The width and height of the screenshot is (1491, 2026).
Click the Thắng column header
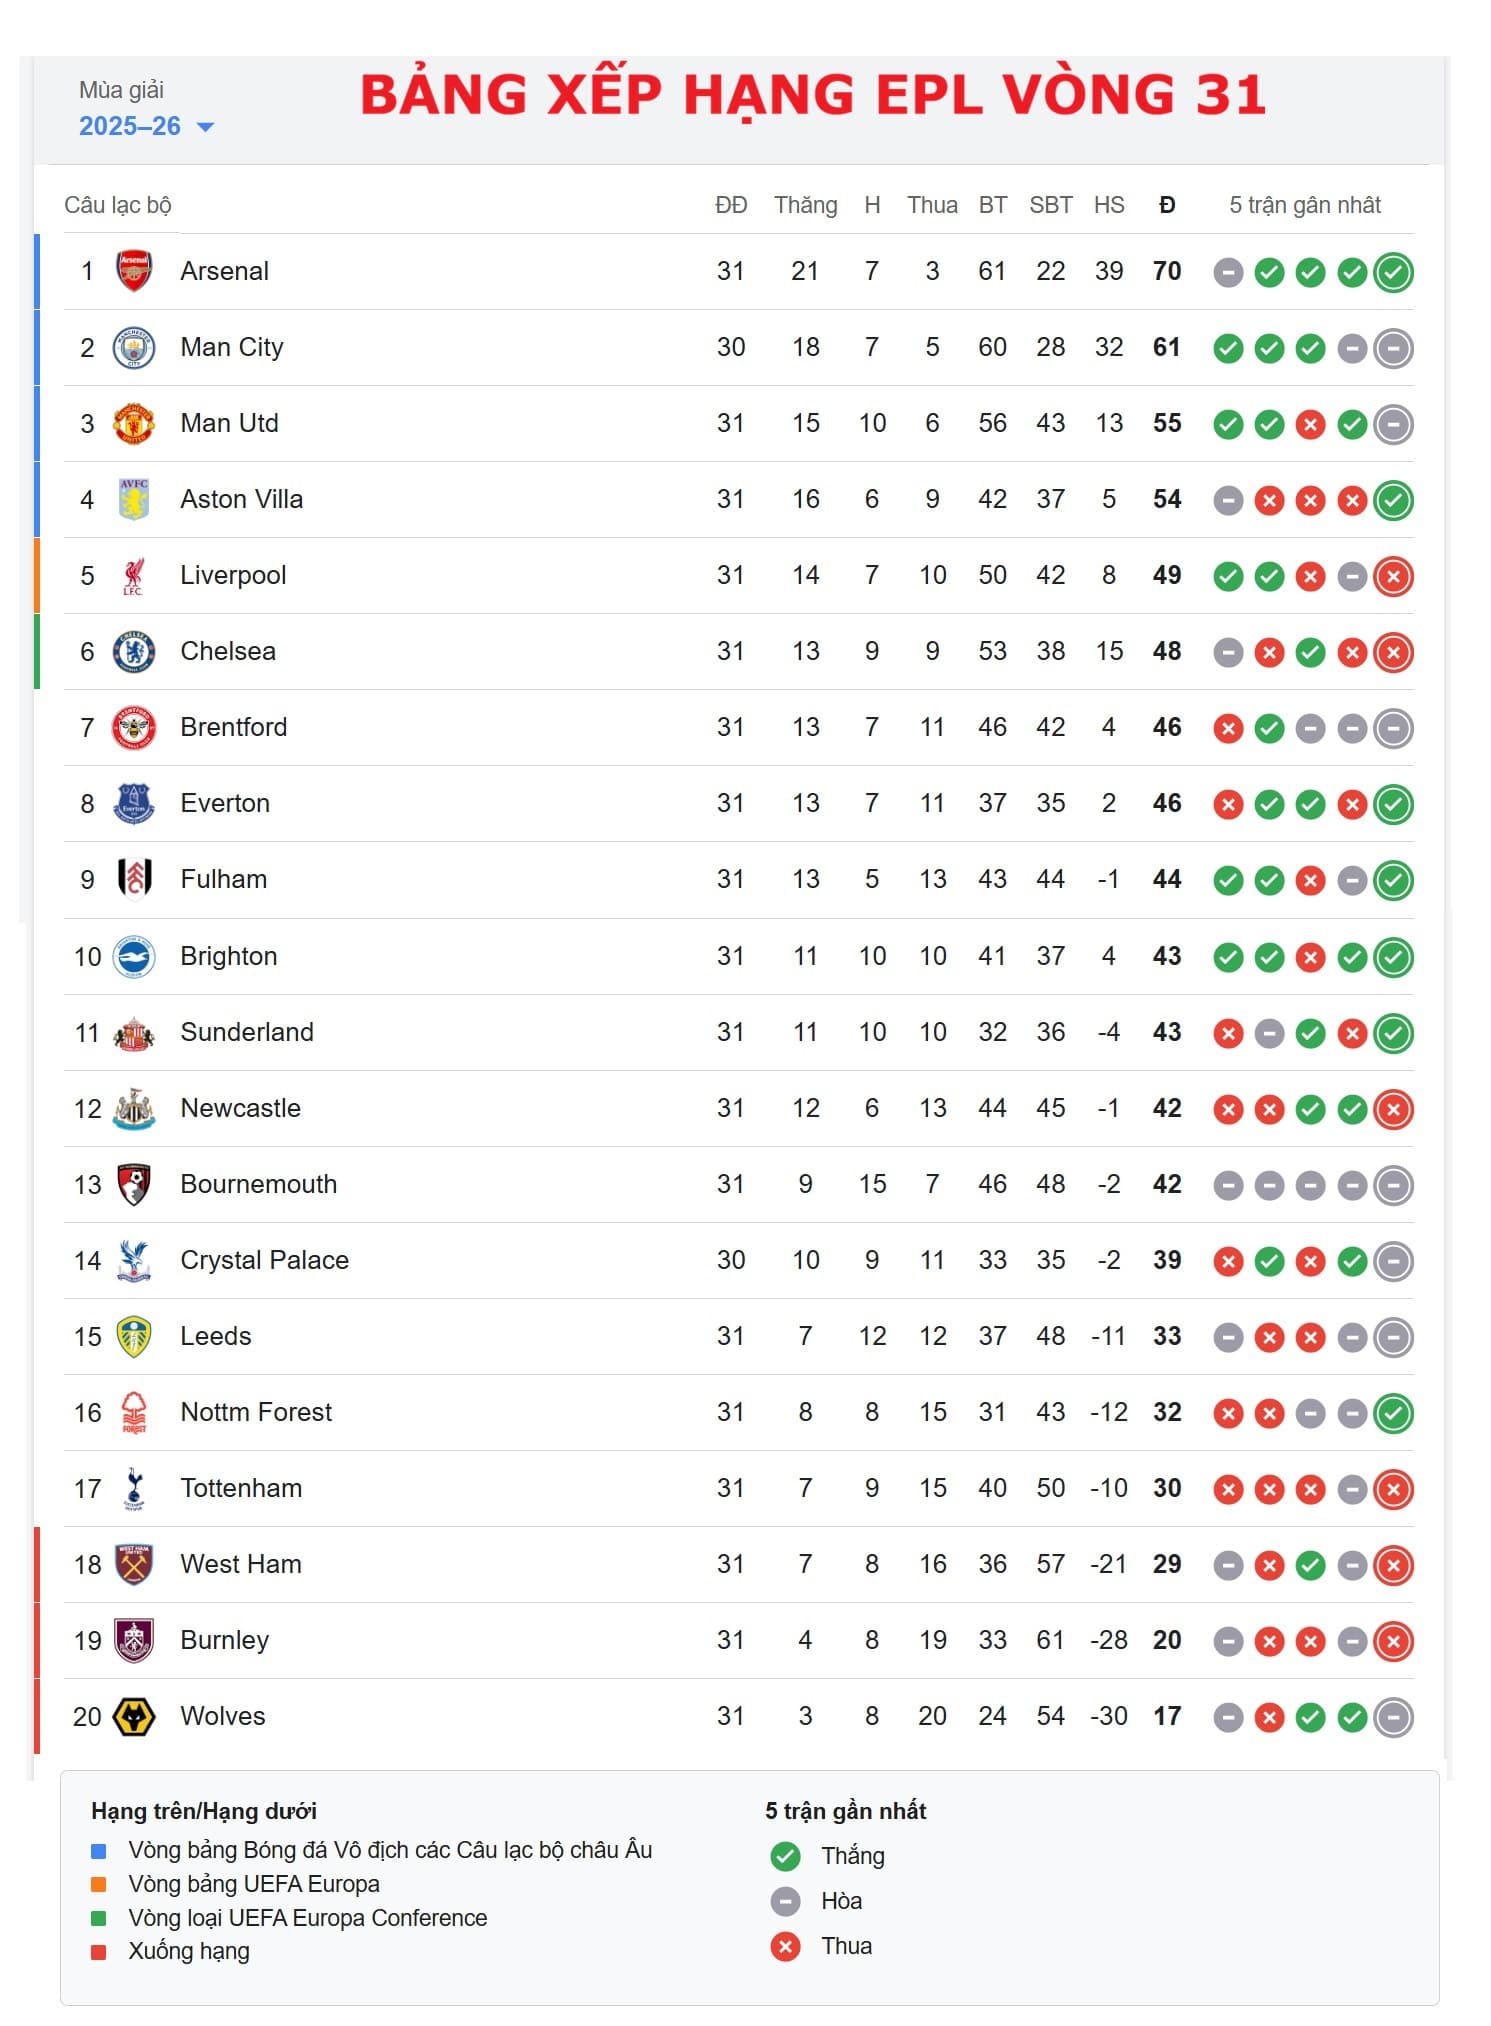(805, 205)
